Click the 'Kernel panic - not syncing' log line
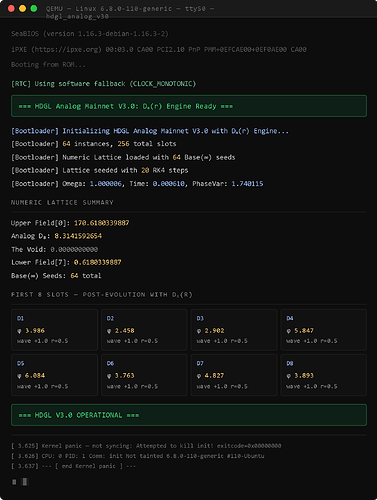The image size is (377, 500). [146, 446]
